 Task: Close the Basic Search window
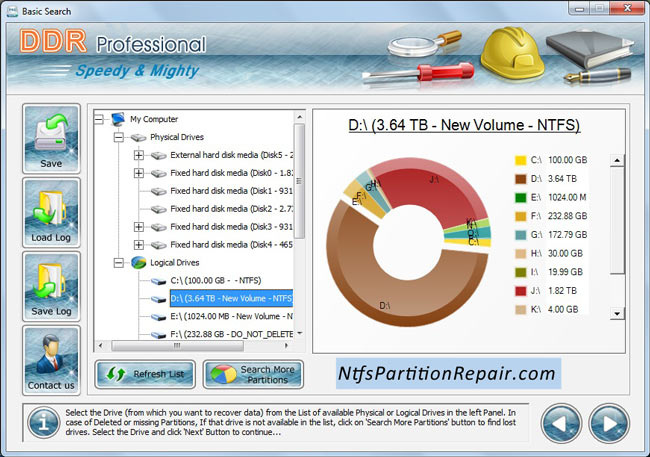coord(628,8)
